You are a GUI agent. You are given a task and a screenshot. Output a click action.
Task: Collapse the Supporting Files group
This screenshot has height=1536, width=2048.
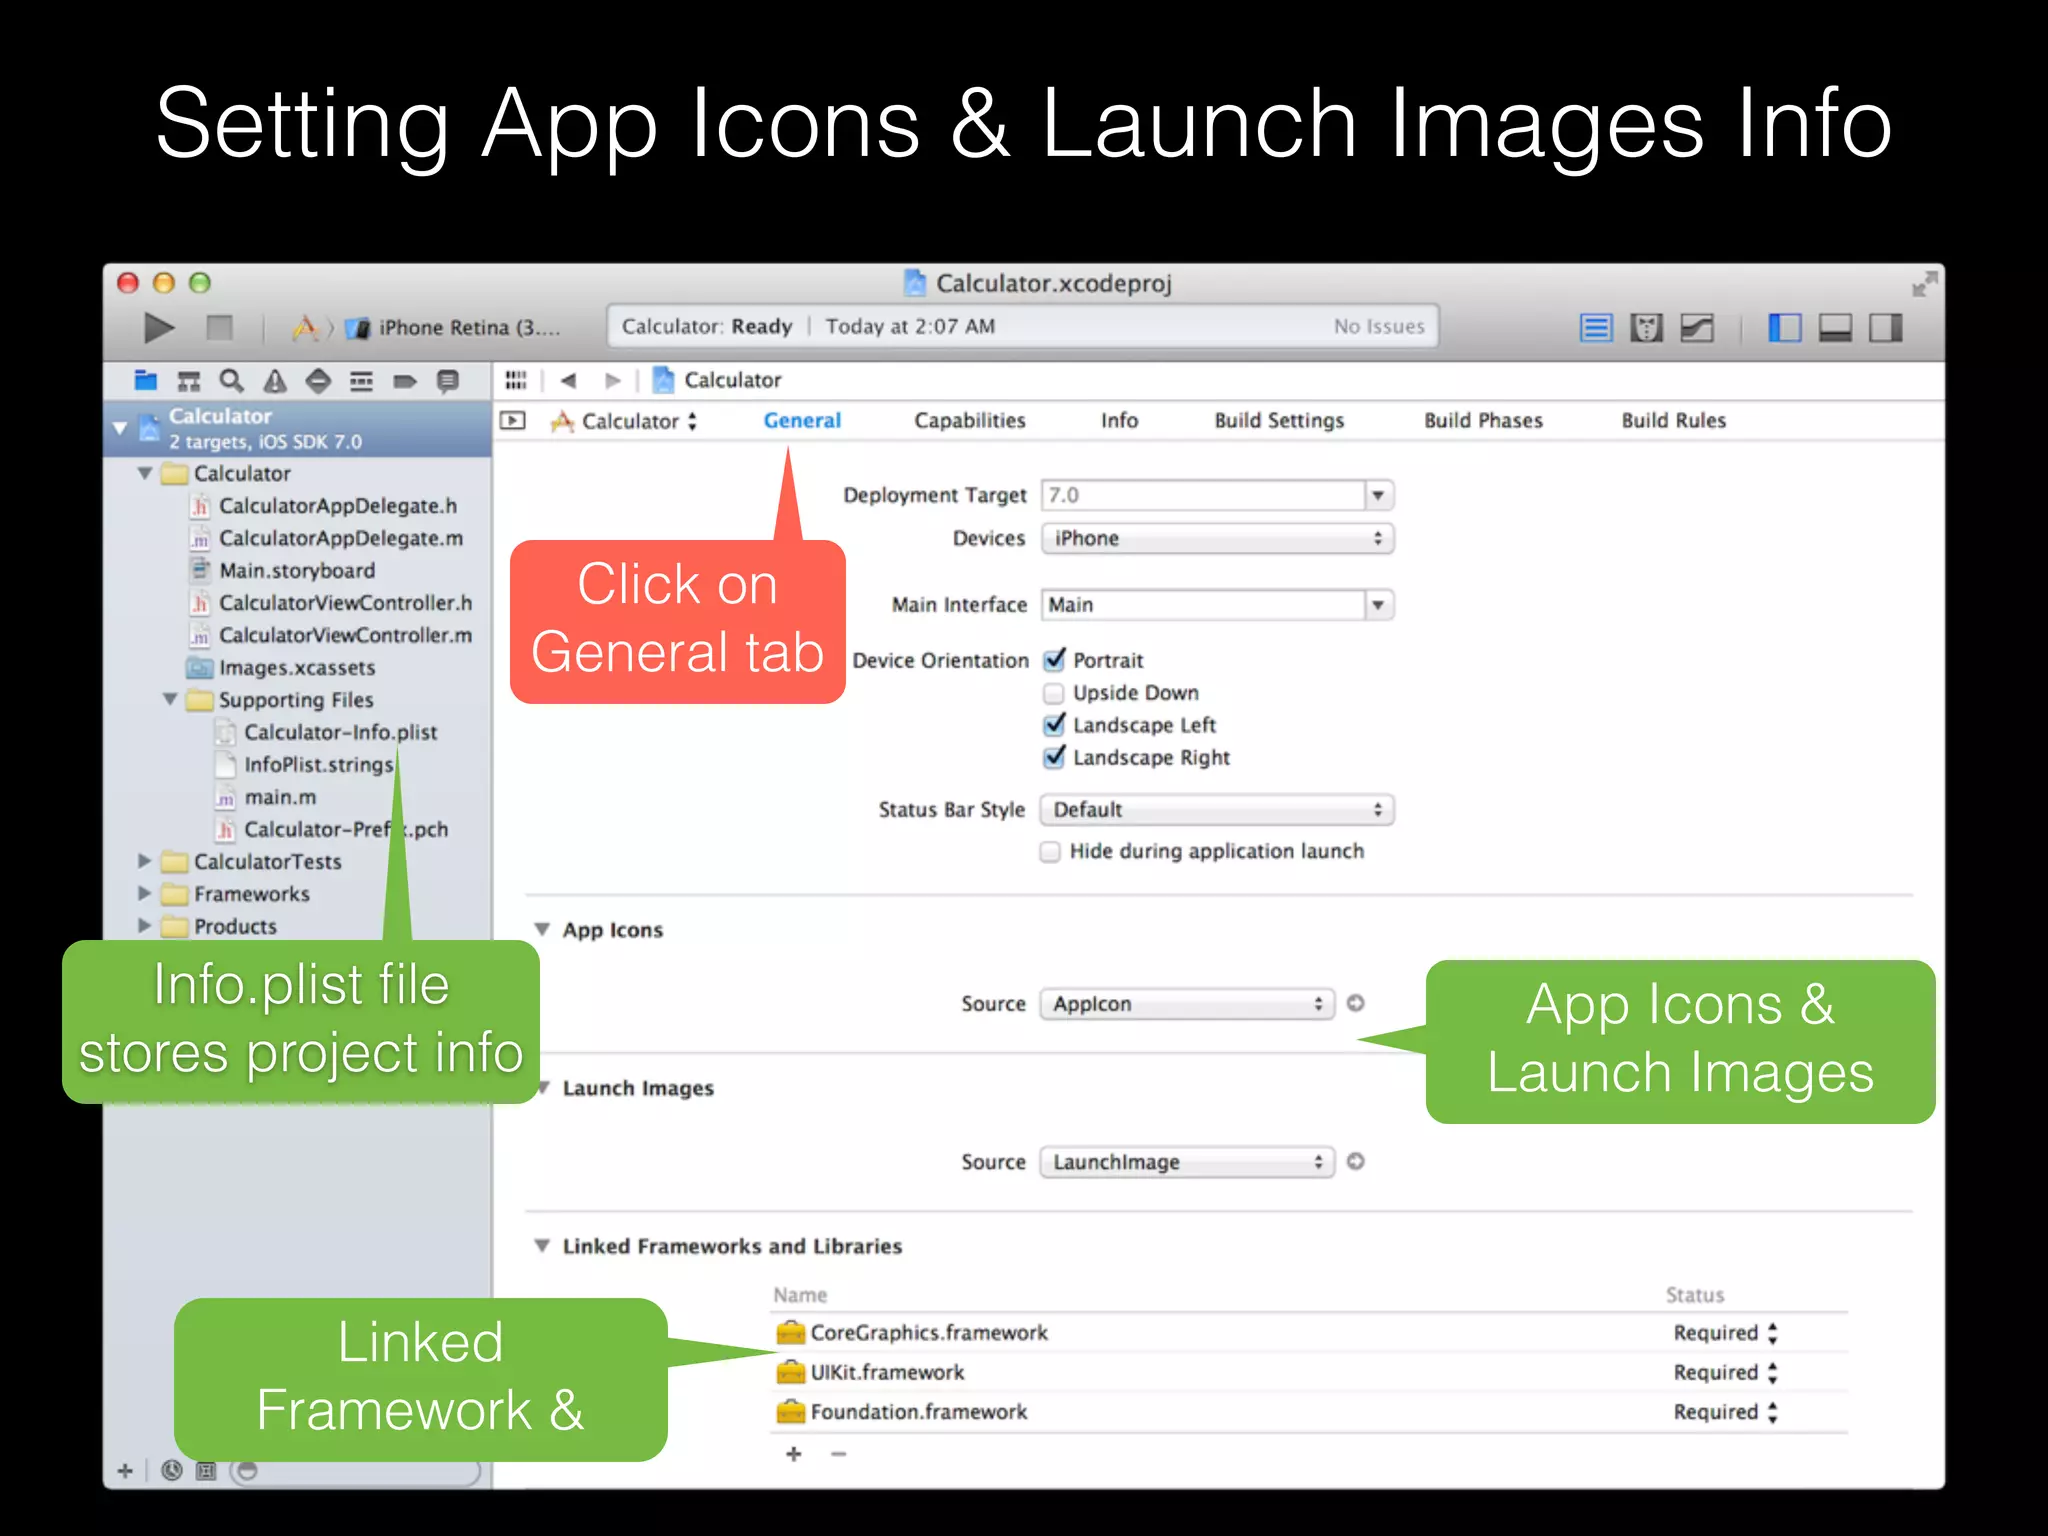click(x=170, y=699)
